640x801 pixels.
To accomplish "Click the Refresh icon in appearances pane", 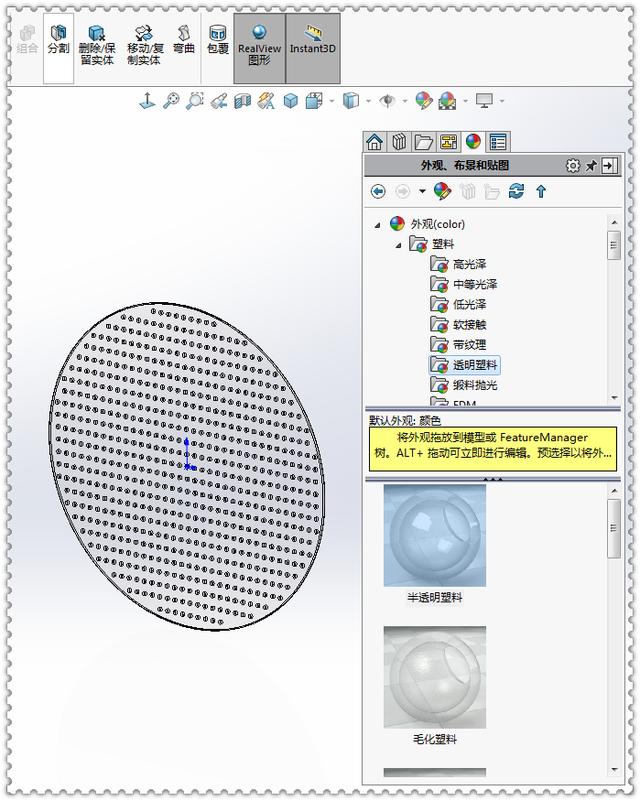I will [x=516, y=192].
